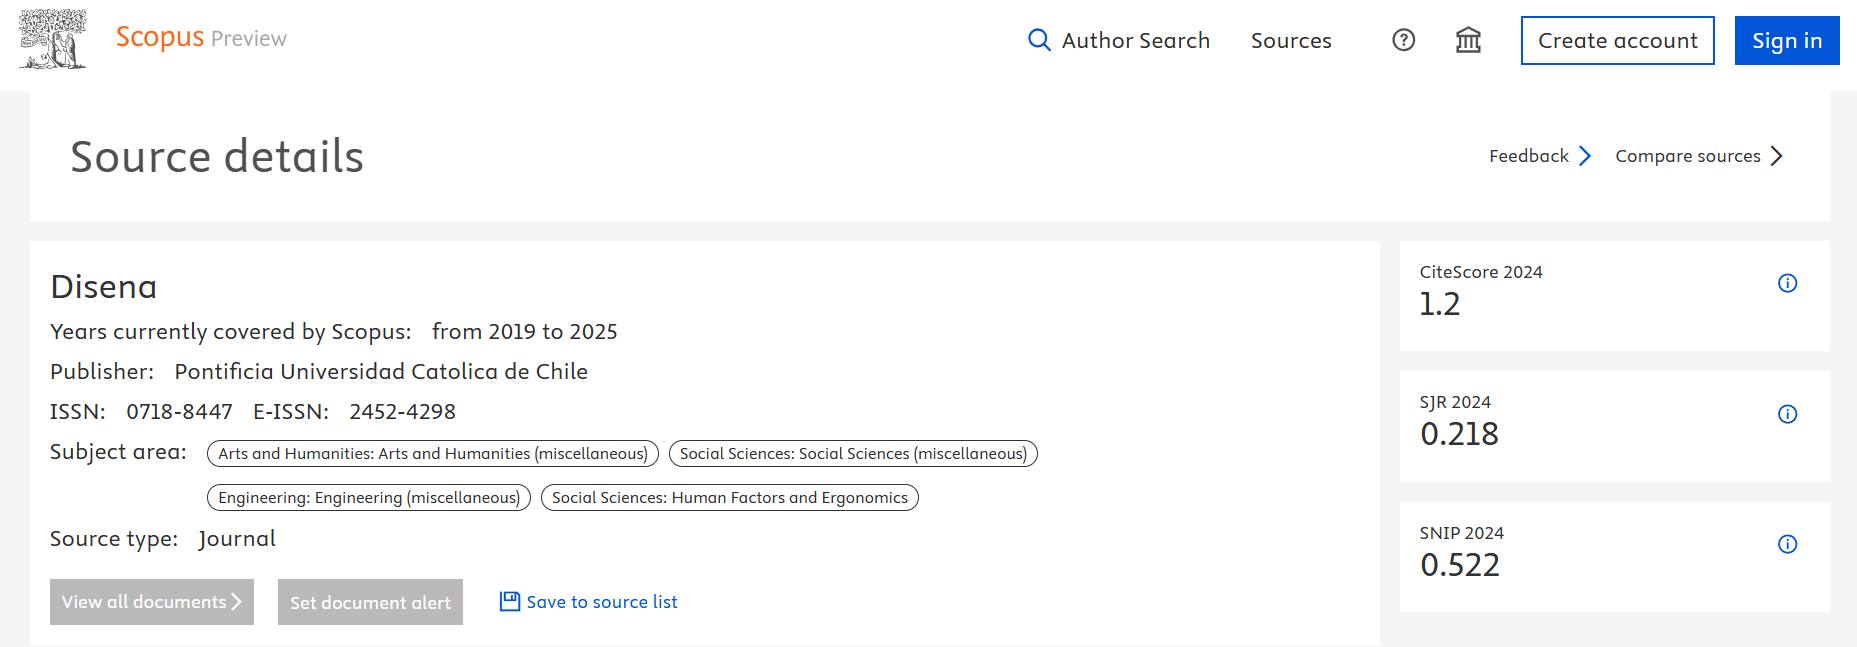Select Human Factors and Ergonomics subject tag
Image resolution: width=1857 pixels, height=647 pixels.
(x=730, y=498)
